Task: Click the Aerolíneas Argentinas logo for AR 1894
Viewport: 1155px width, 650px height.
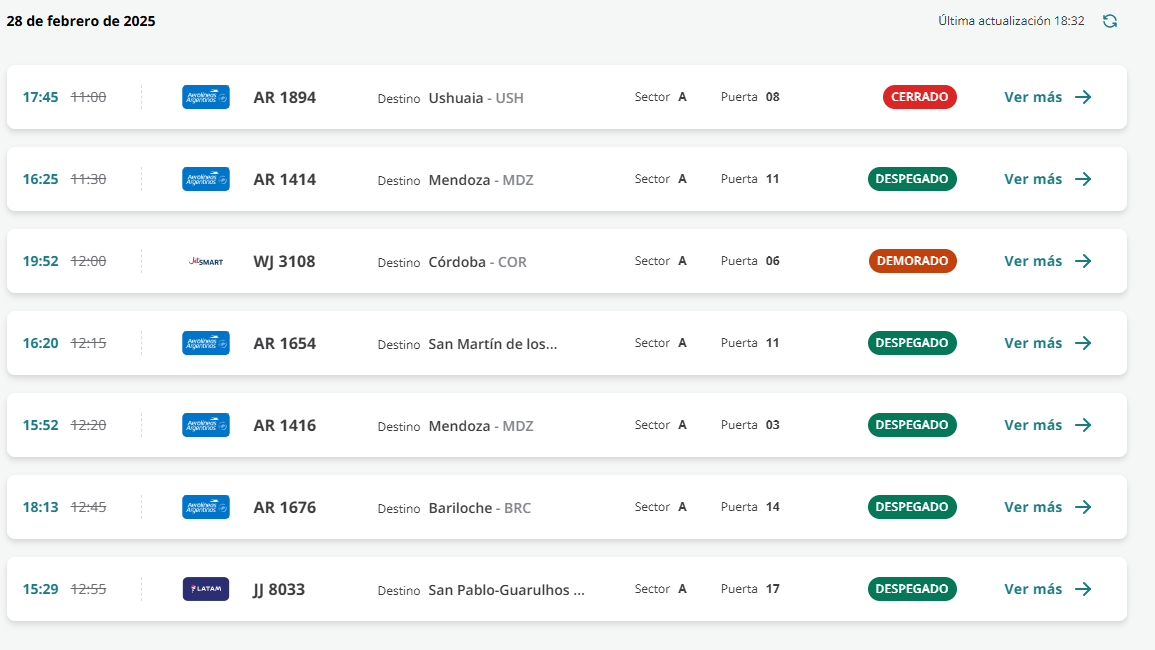Action: tap(206, 97)
